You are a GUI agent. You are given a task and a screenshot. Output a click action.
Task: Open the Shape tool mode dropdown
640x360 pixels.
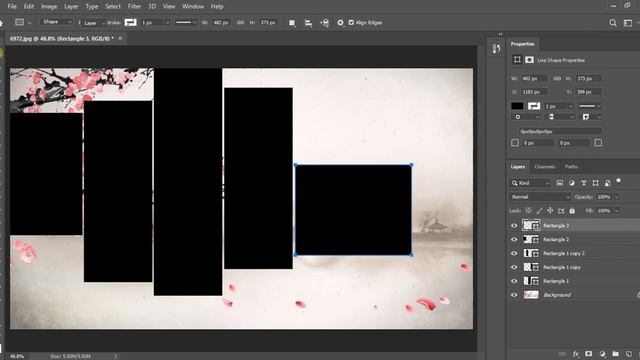57,22
